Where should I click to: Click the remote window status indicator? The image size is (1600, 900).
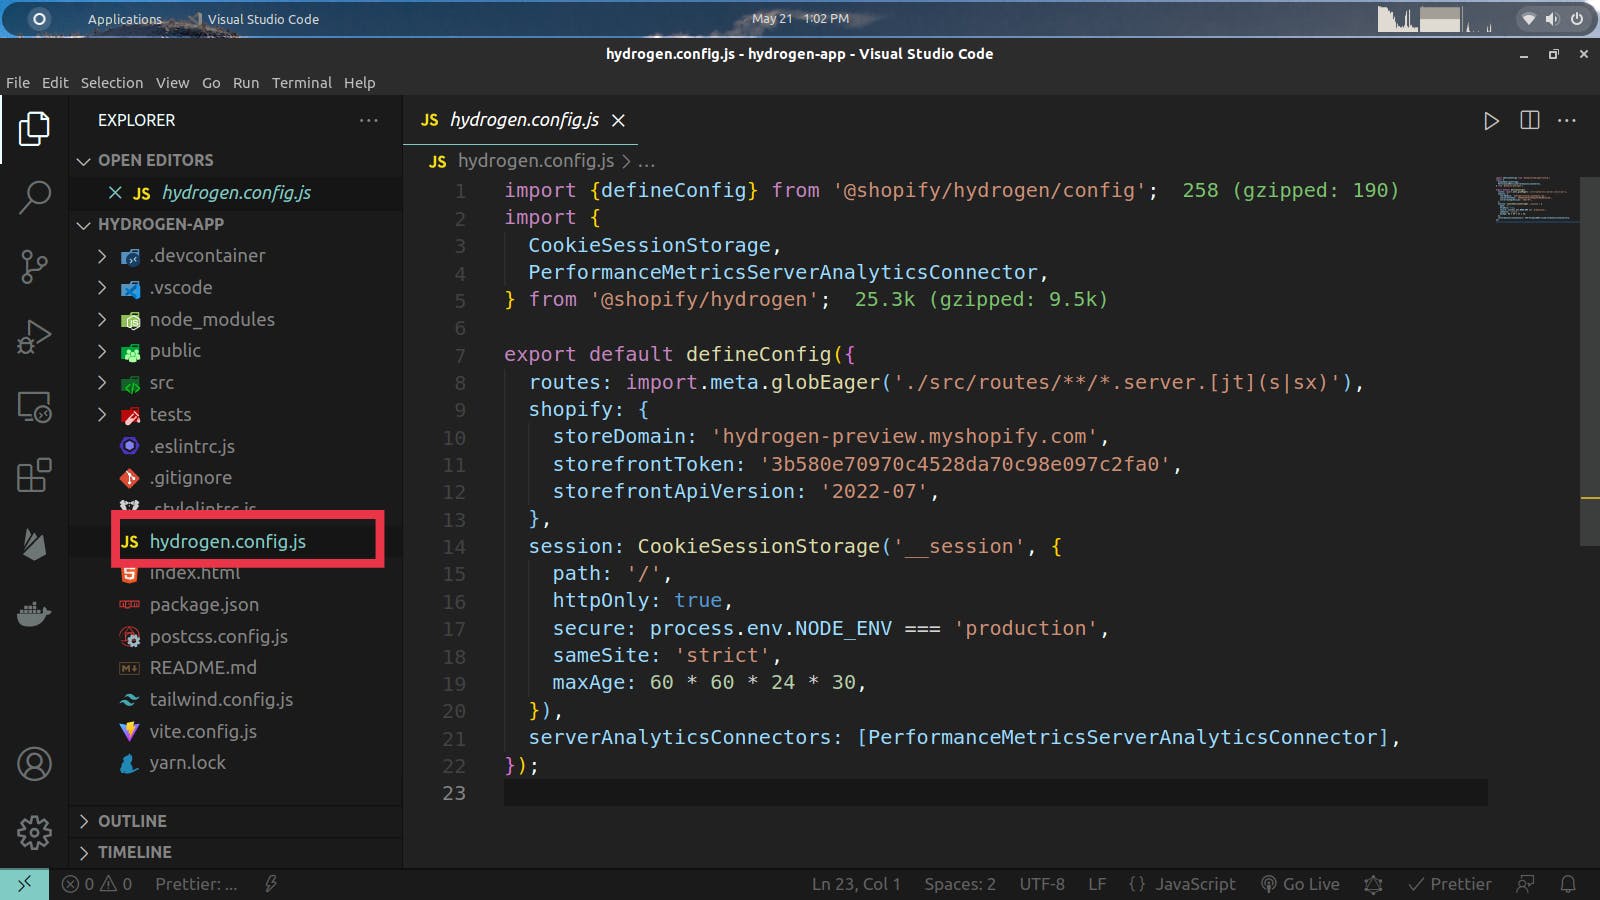point(24,884)
